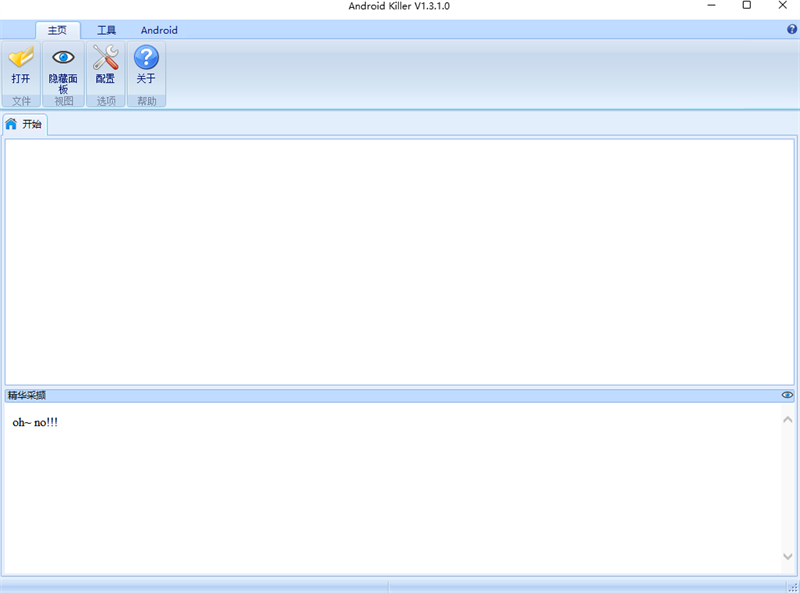Click the 视图 group label
Viewport: 800px width, 593px height.
click(64, 101)
